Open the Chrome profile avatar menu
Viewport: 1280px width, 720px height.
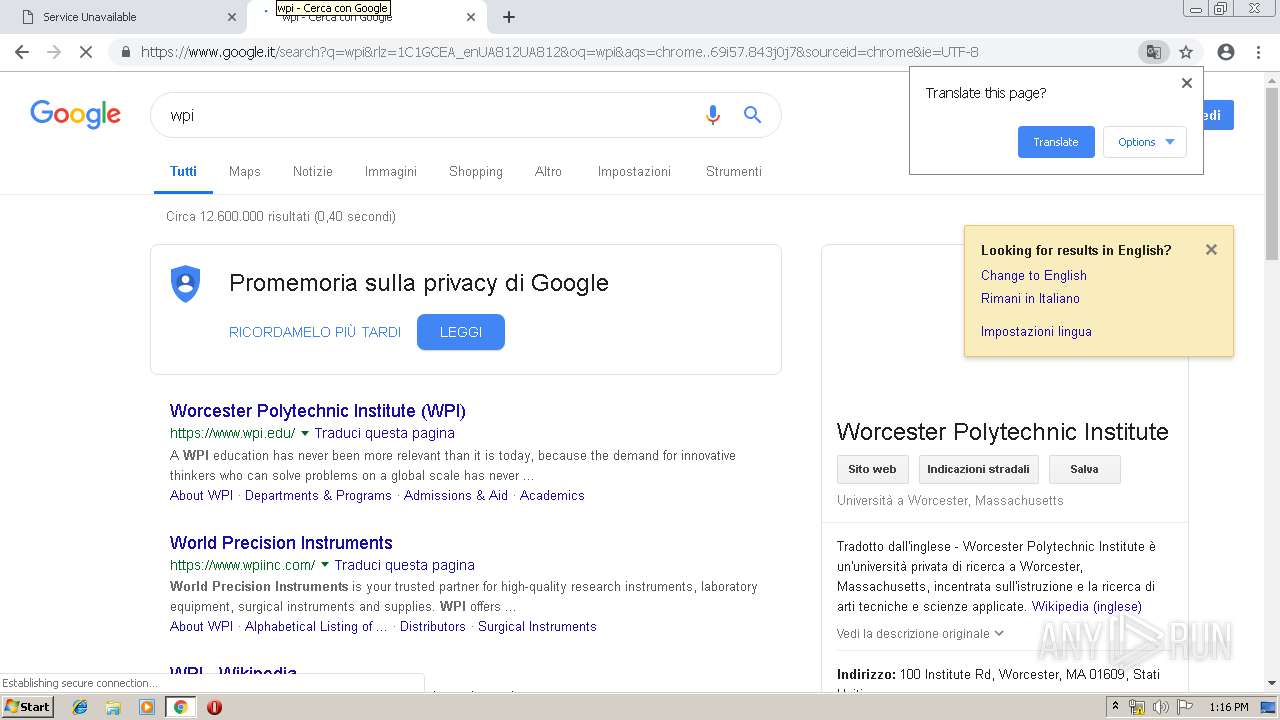click(x=1226, y=52)
